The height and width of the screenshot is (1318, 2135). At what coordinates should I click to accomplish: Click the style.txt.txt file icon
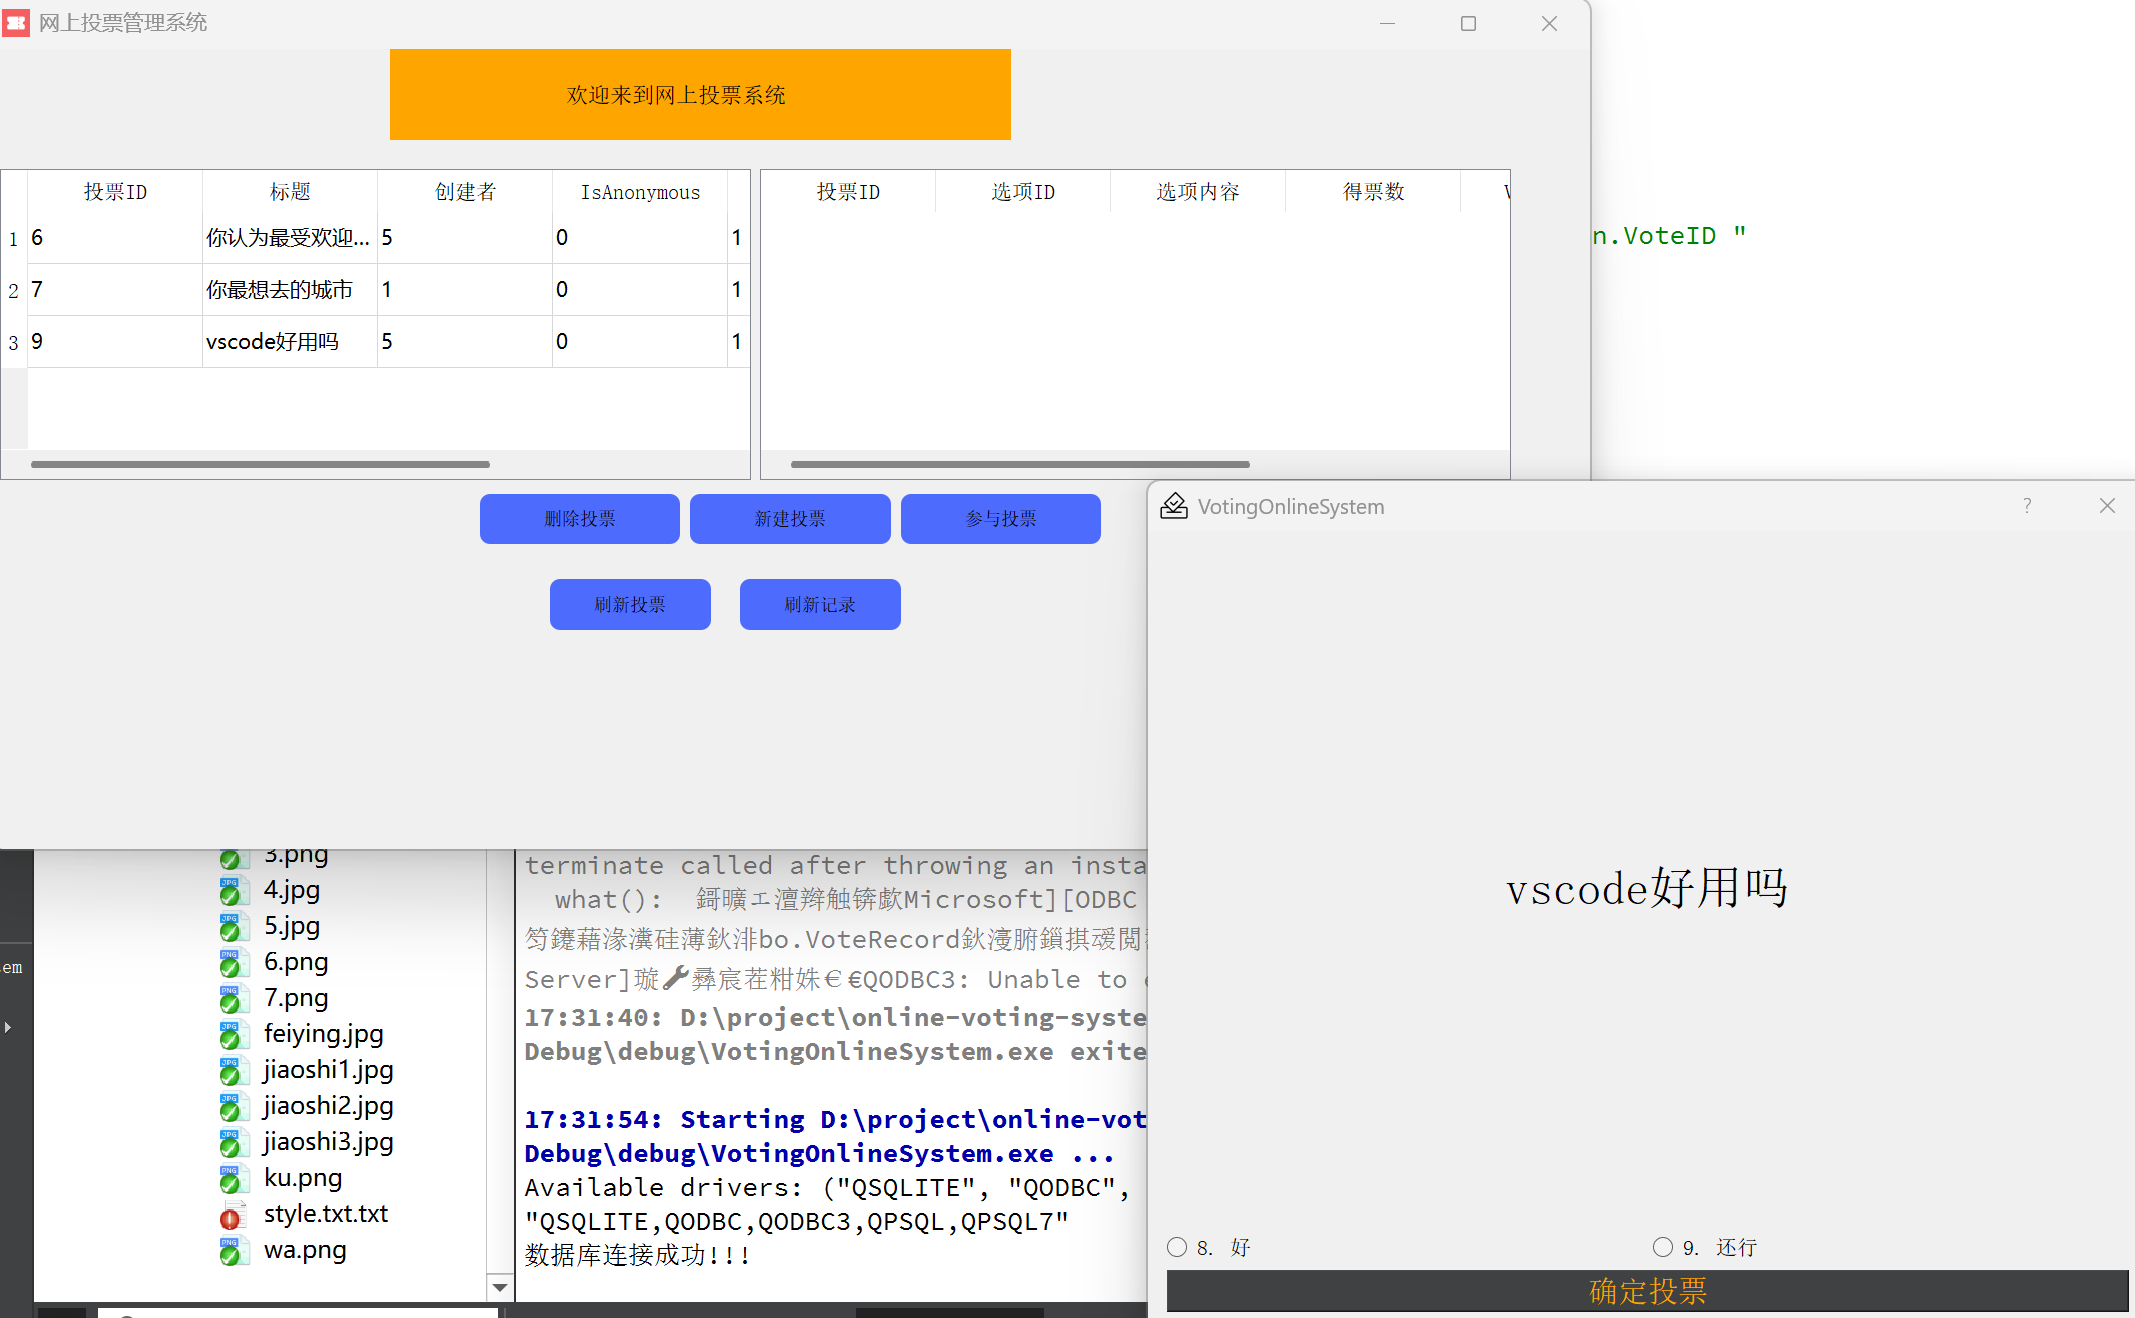click(230, 1215)
